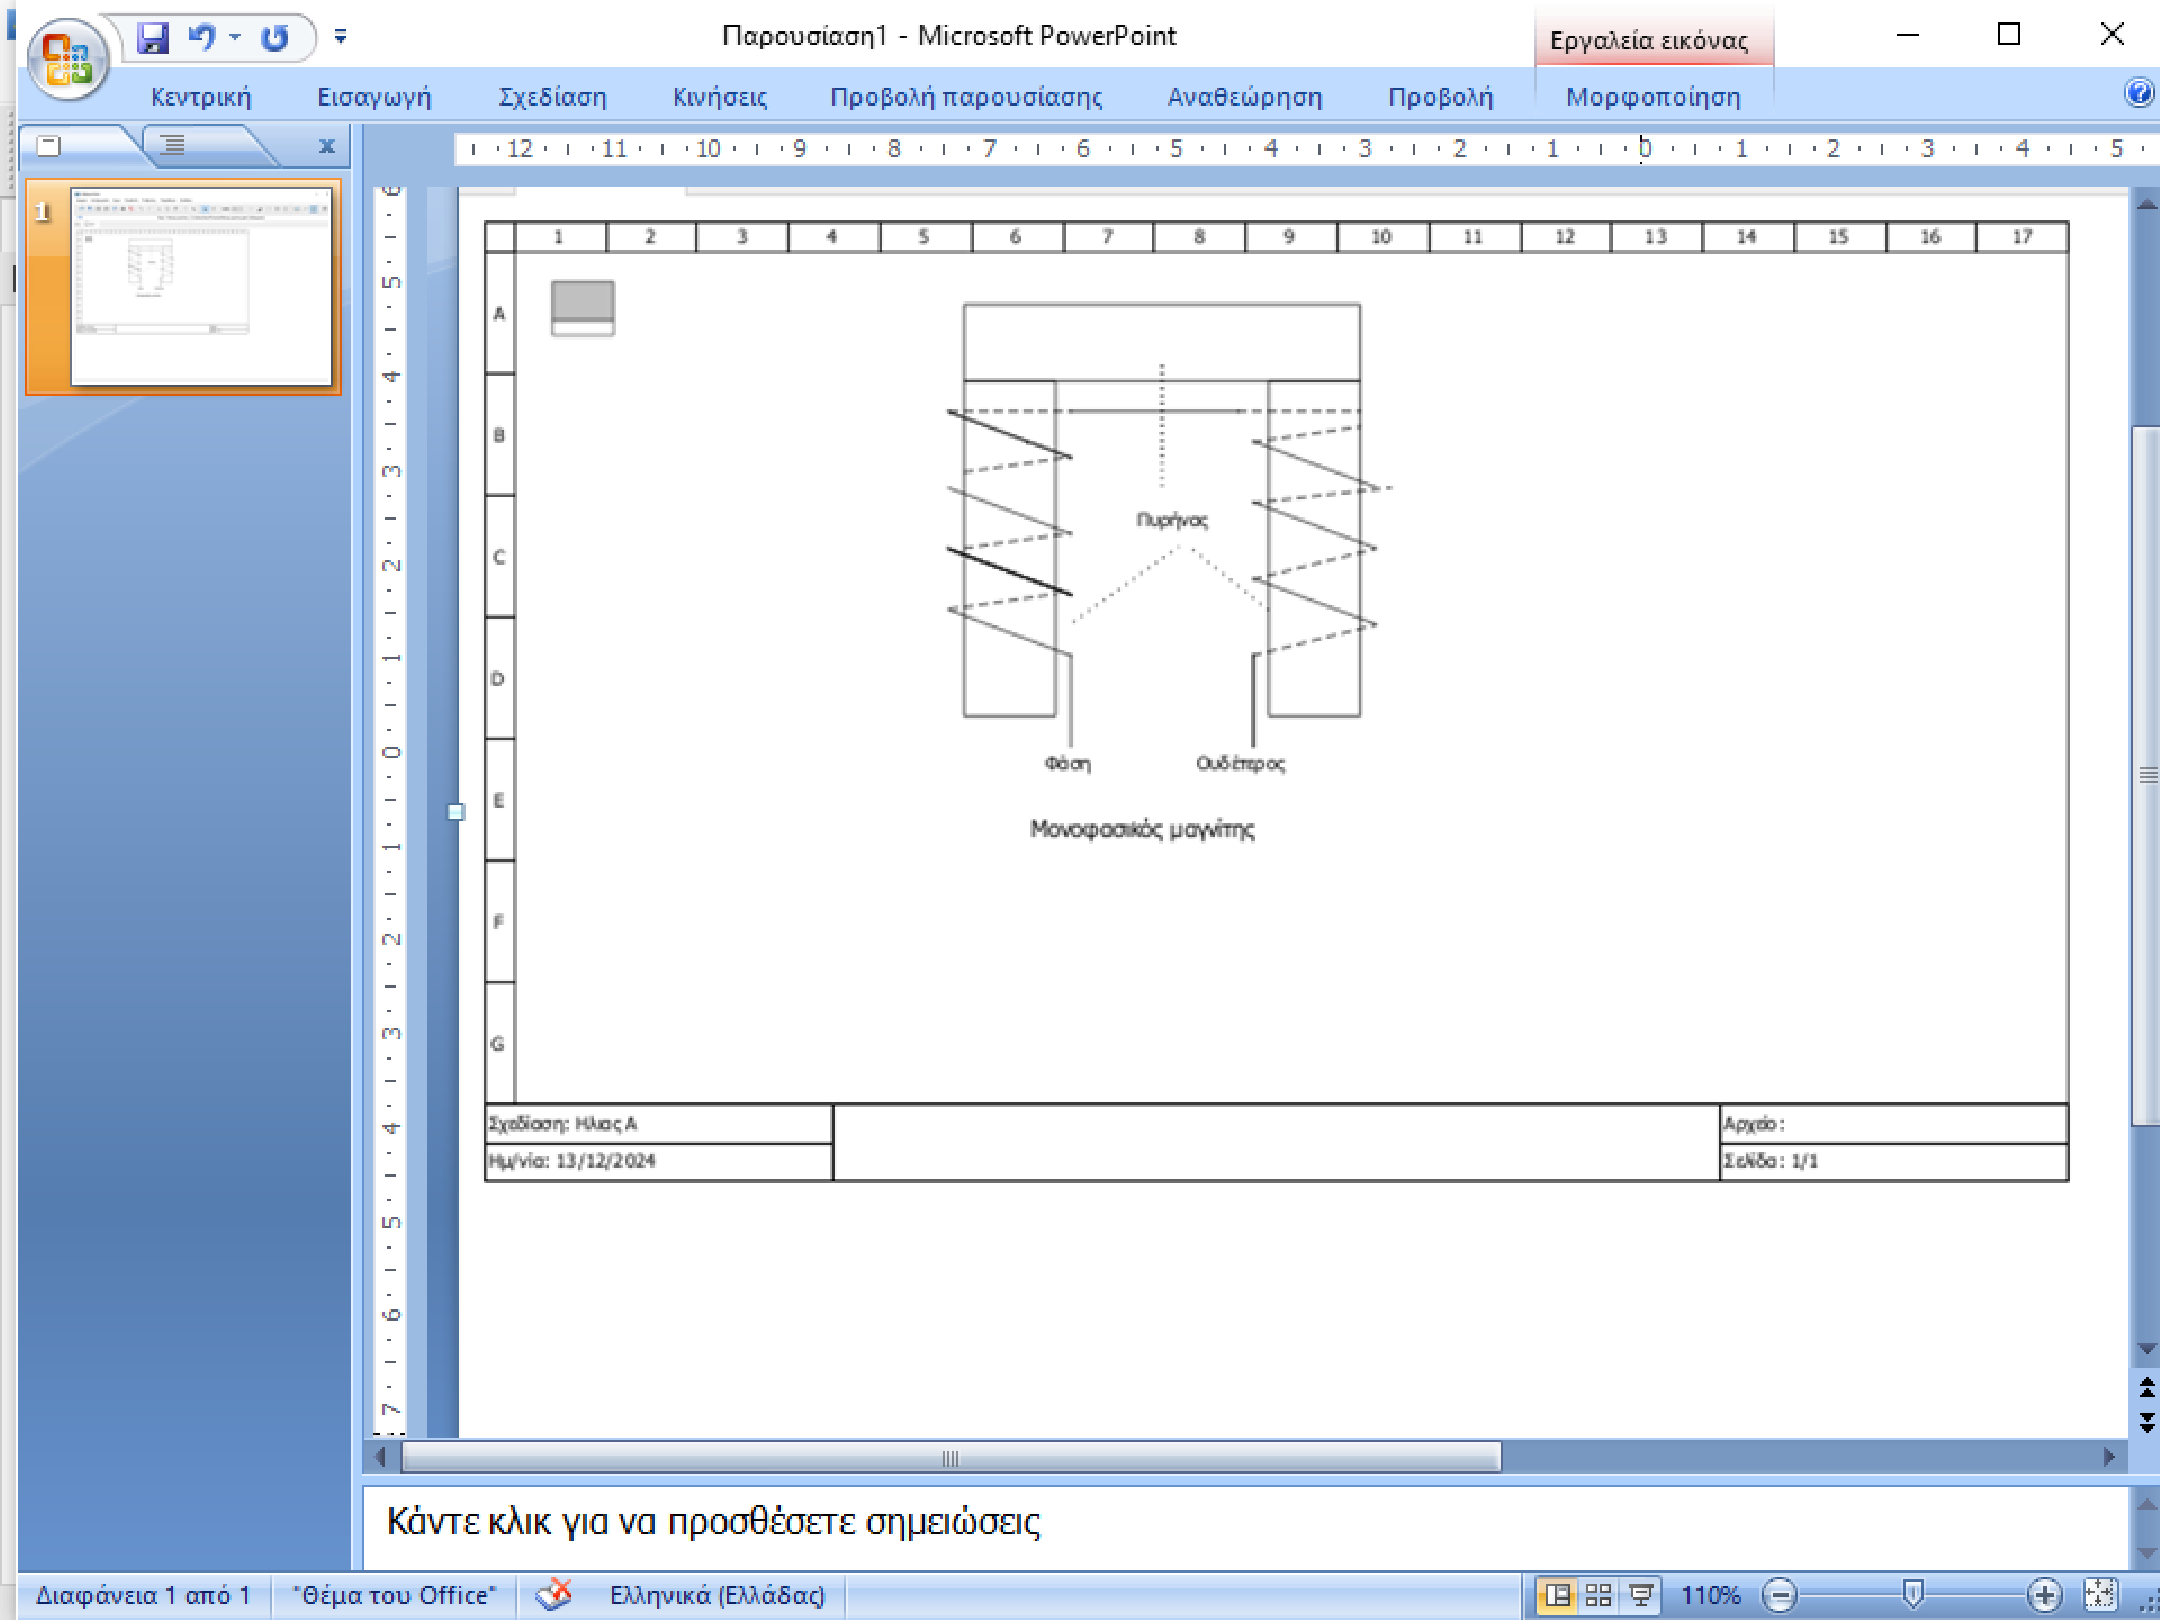Show Slides tab in left pane
Image resolution: width=2160 pixels, height=1620 pixels.
(49, 146)
